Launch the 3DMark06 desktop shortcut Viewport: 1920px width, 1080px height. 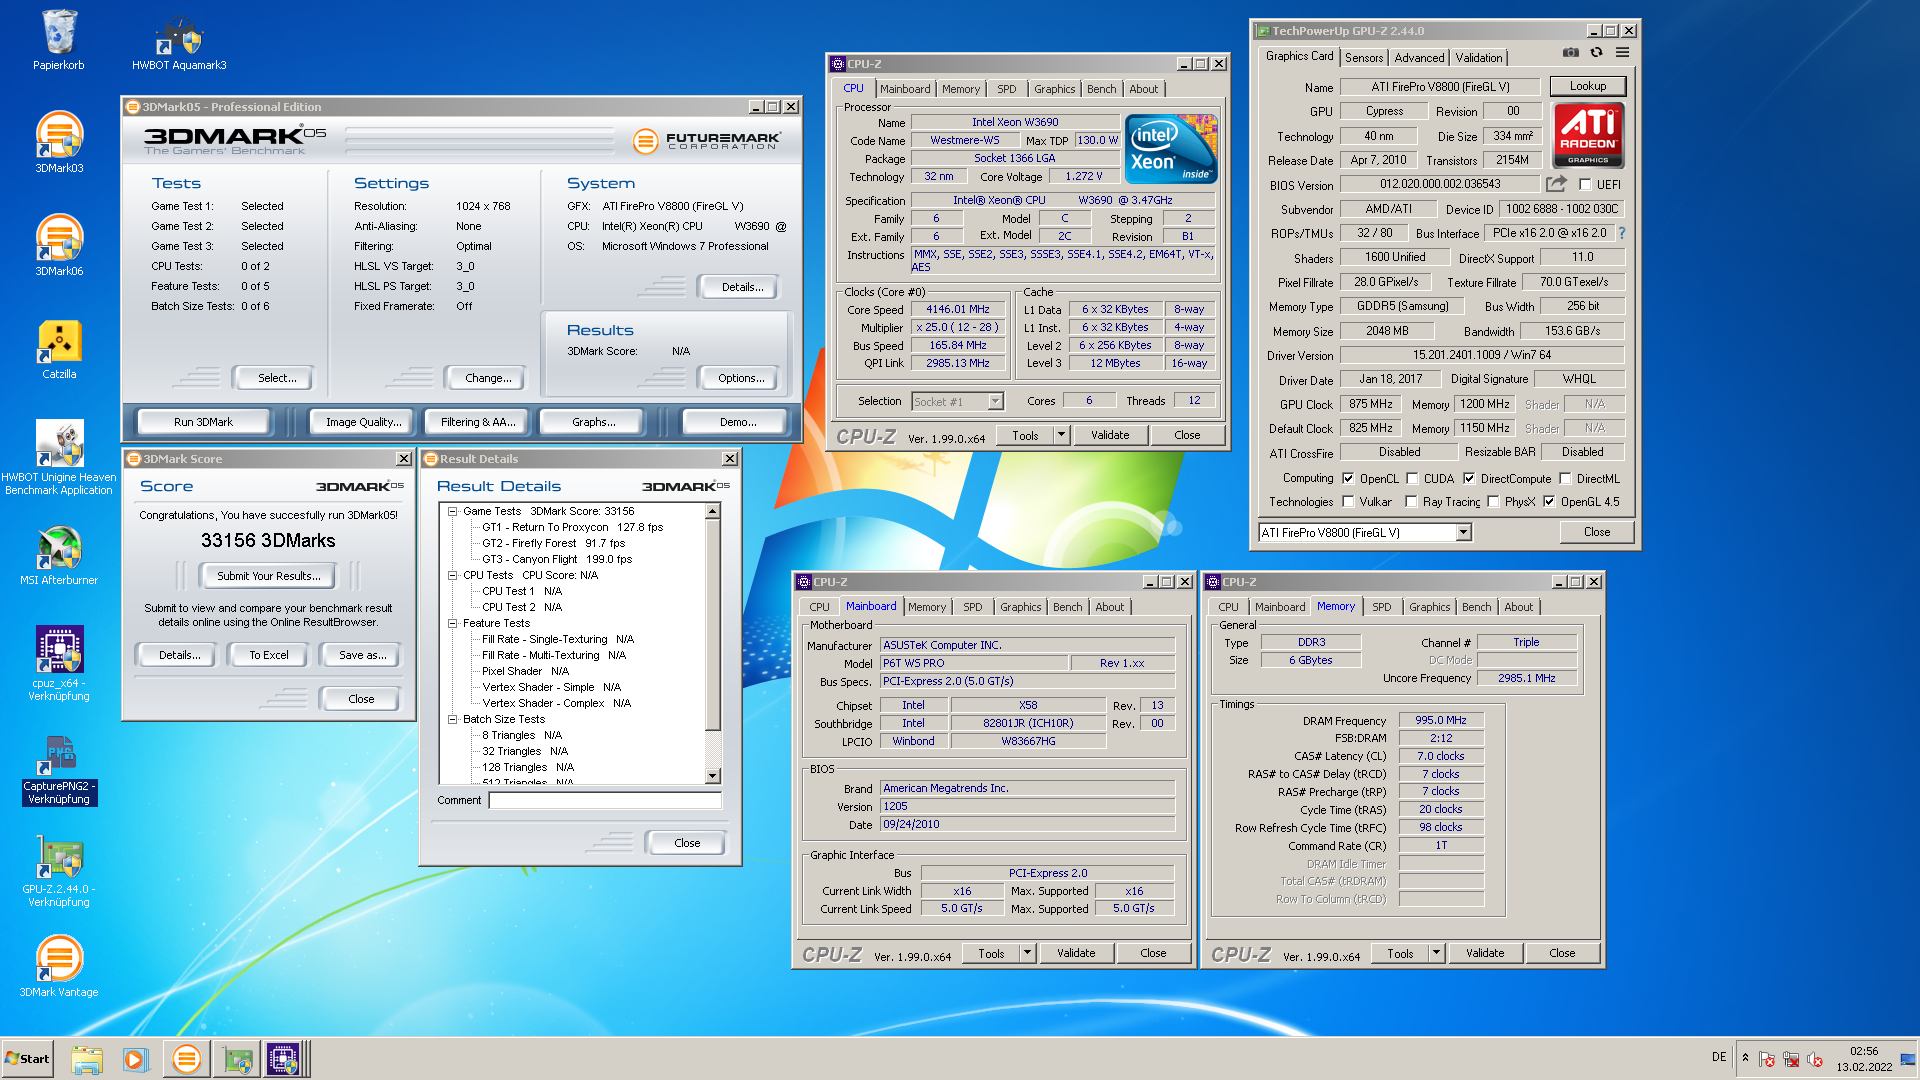pos(59,245)
